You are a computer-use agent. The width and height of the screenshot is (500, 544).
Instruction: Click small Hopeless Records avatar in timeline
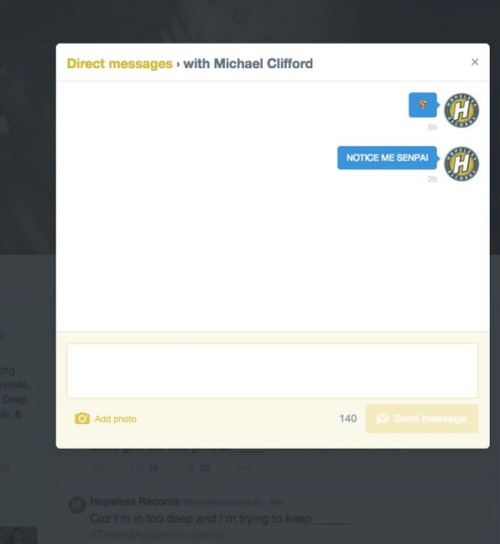point(77,504)
